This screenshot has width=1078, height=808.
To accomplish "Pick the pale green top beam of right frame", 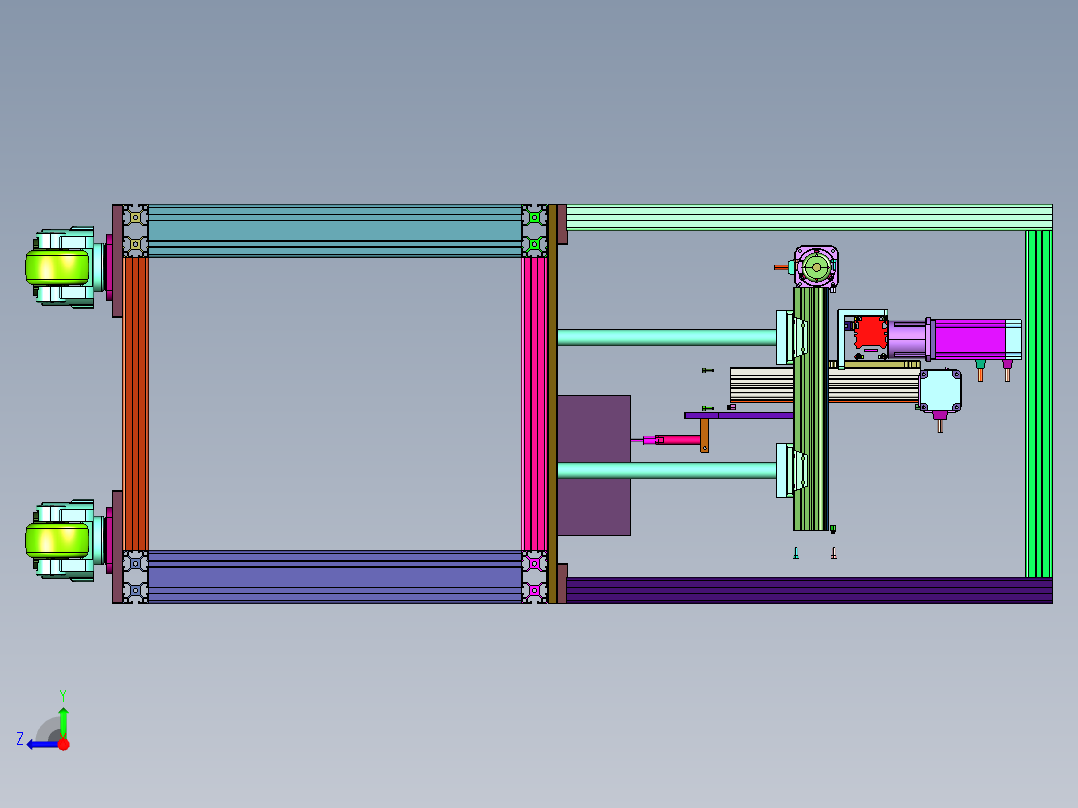I will tap(808, 217).
